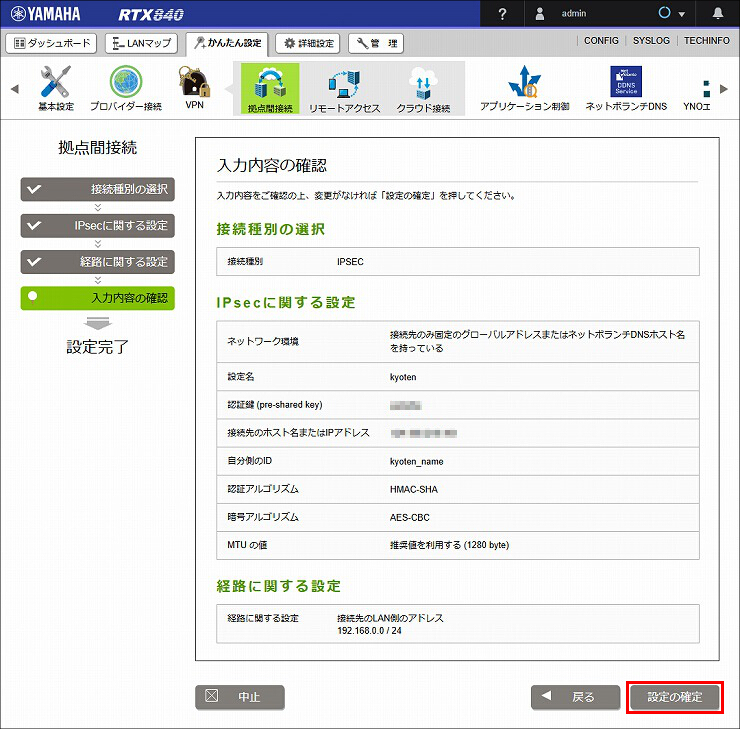Open the ネットボランチDNS icon
This screenshot has height=729, width=740.
626,88
